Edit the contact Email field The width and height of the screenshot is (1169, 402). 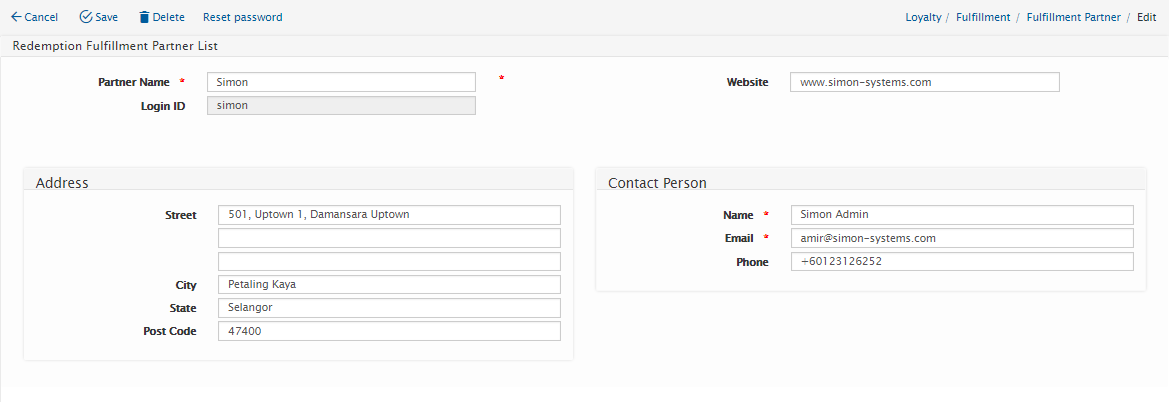(962, 238)
